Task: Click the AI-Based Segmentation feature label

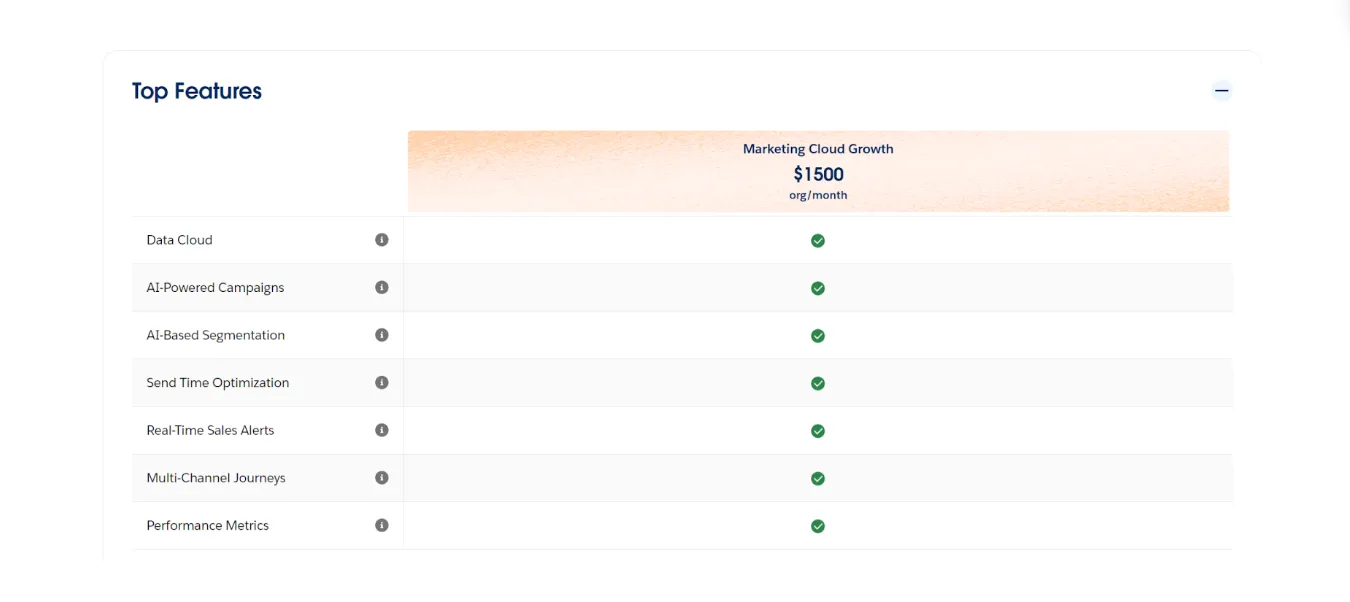Action: pyautogui.click(x=216, y=336)
